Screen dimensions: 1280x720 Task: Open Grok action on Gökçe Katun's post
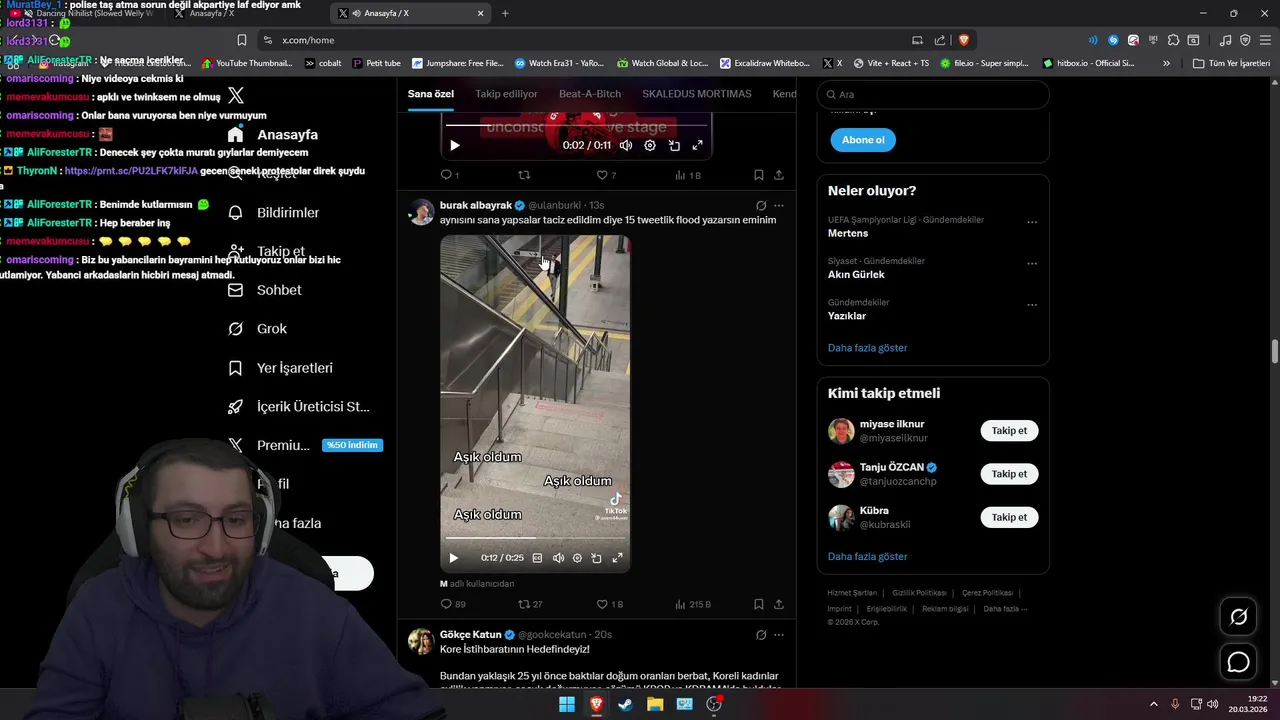(x=761, y=635)
